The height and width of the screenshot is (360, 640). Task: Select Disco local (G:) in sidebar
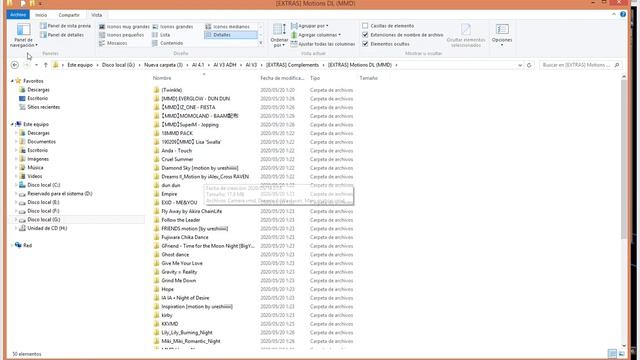44,220
